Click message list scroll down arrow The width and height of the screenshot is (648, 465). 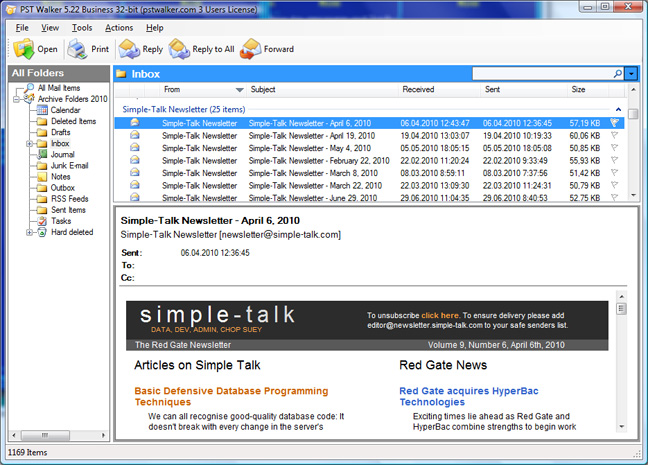633,195
